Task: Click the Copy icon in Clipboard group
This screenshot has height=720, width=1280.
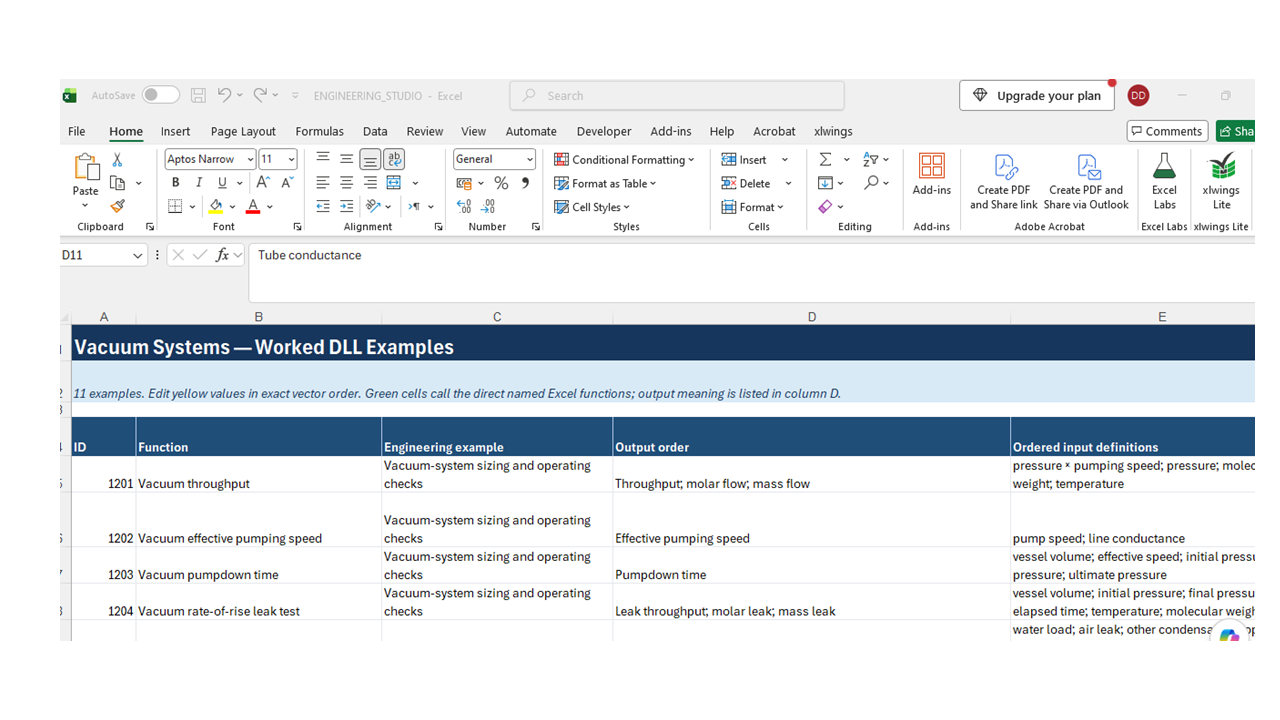Action: [117, 183]
